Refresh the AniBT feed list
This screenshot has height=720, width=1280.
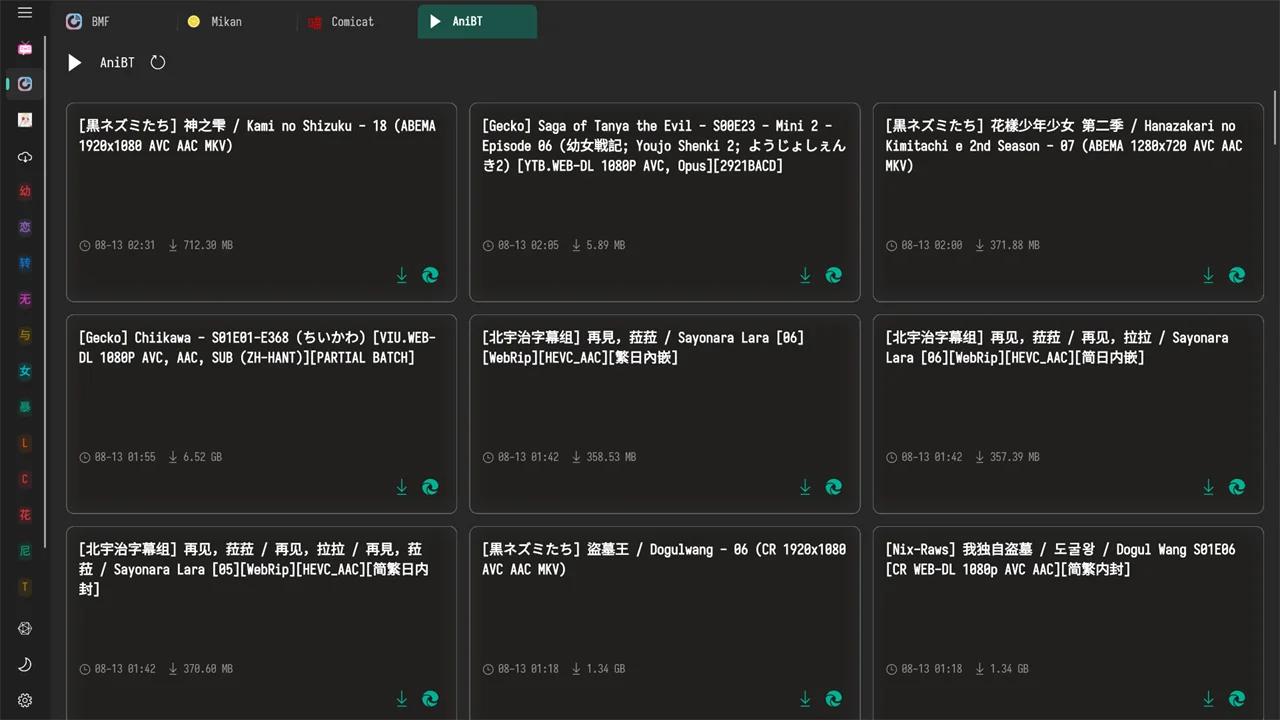[x=158, y=63]
